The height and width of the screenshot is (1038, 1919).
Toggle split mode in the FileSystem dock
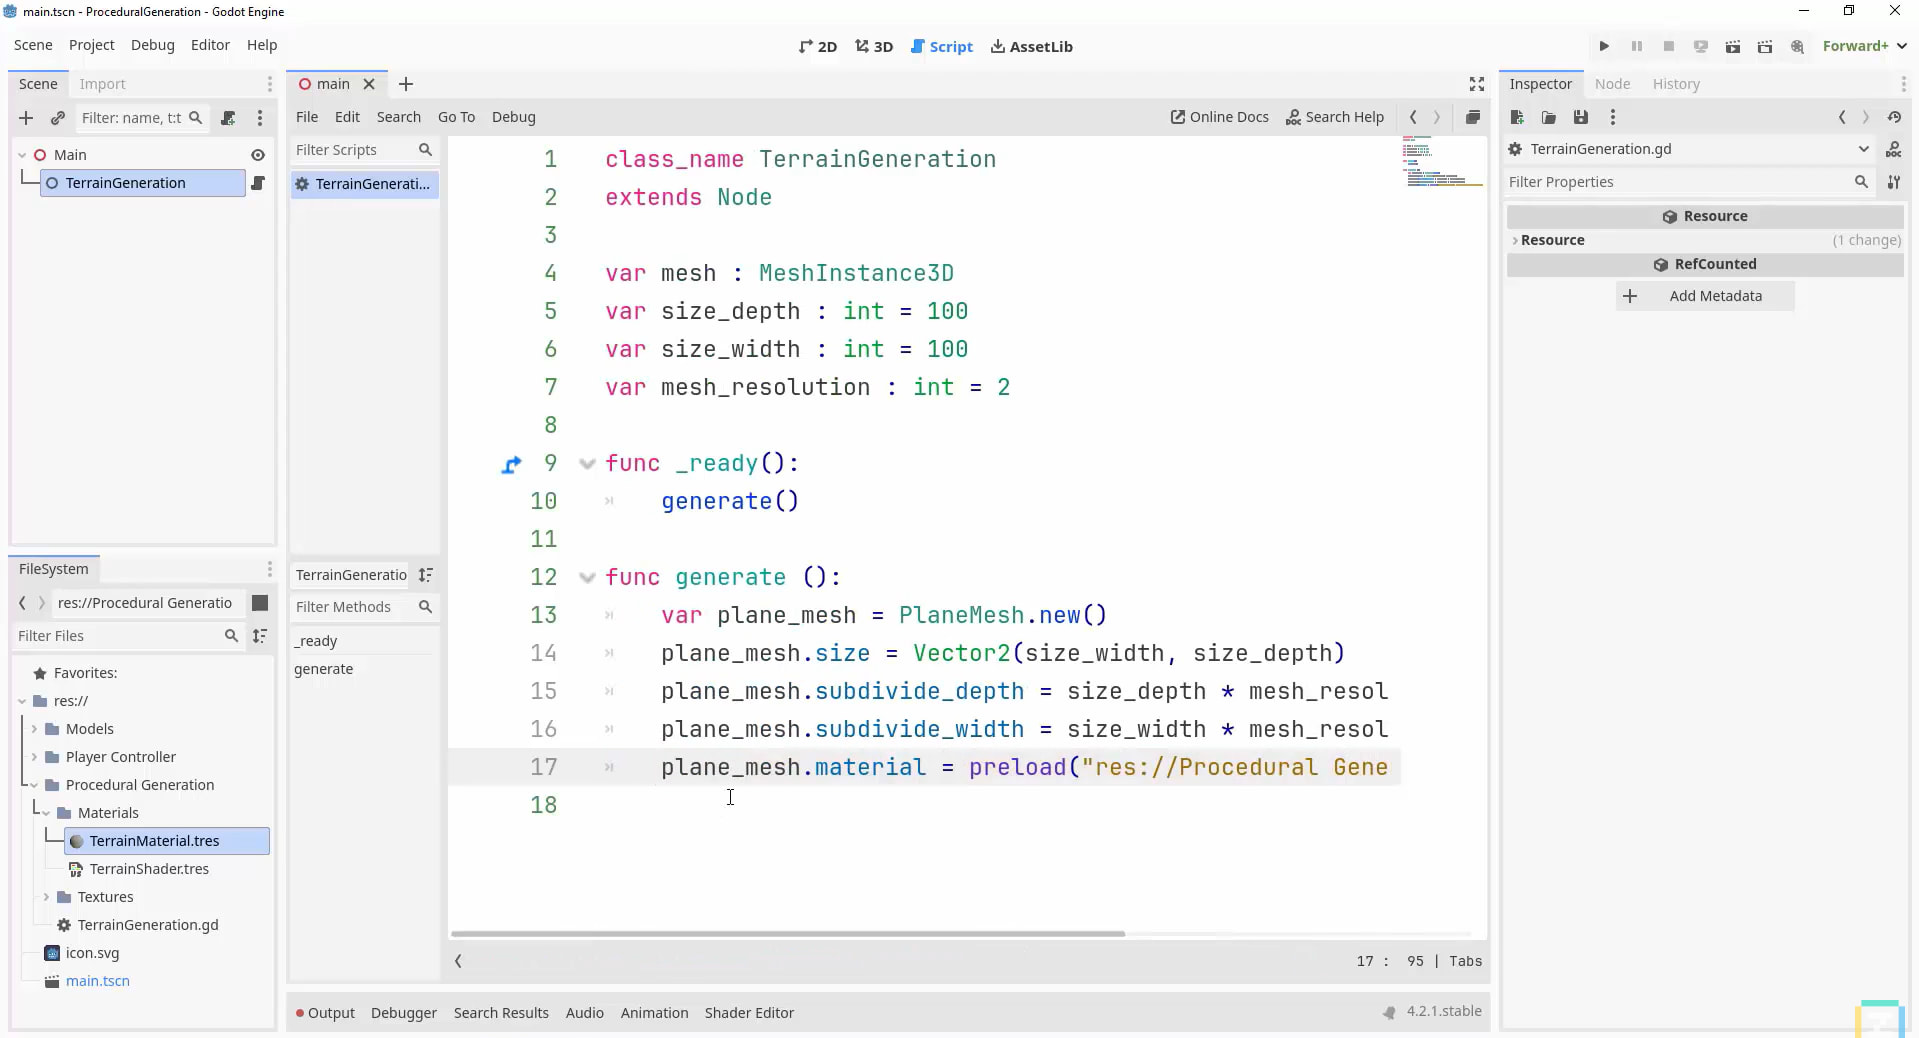260,603
